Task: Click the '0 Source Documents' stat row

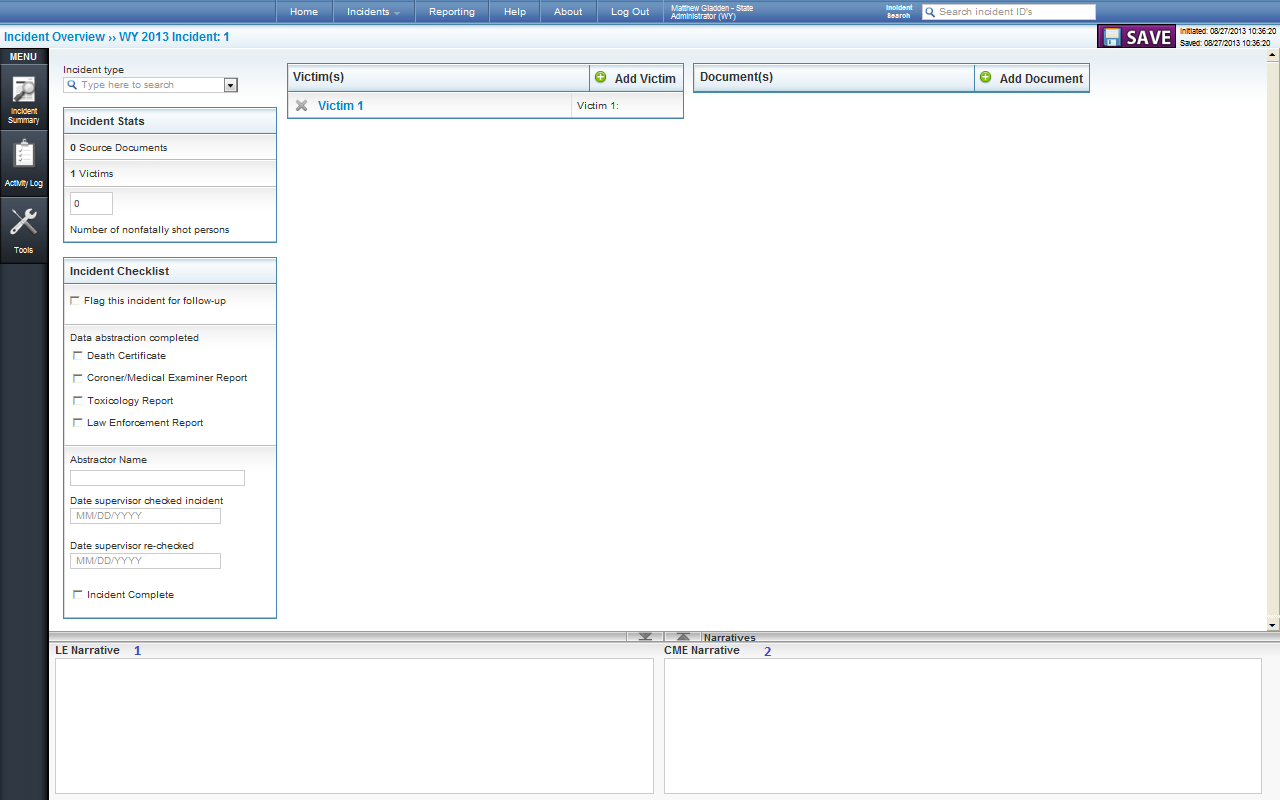Action: click(170, 147)
